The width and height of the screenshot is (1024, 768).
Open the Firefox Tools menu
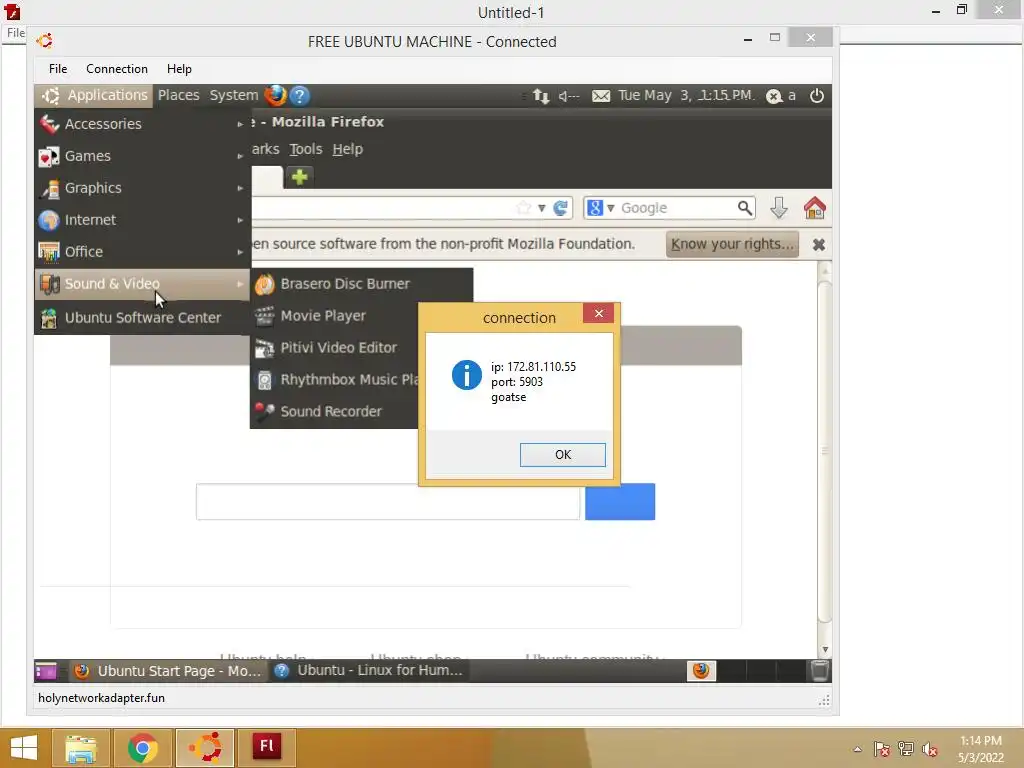[306, 149]
